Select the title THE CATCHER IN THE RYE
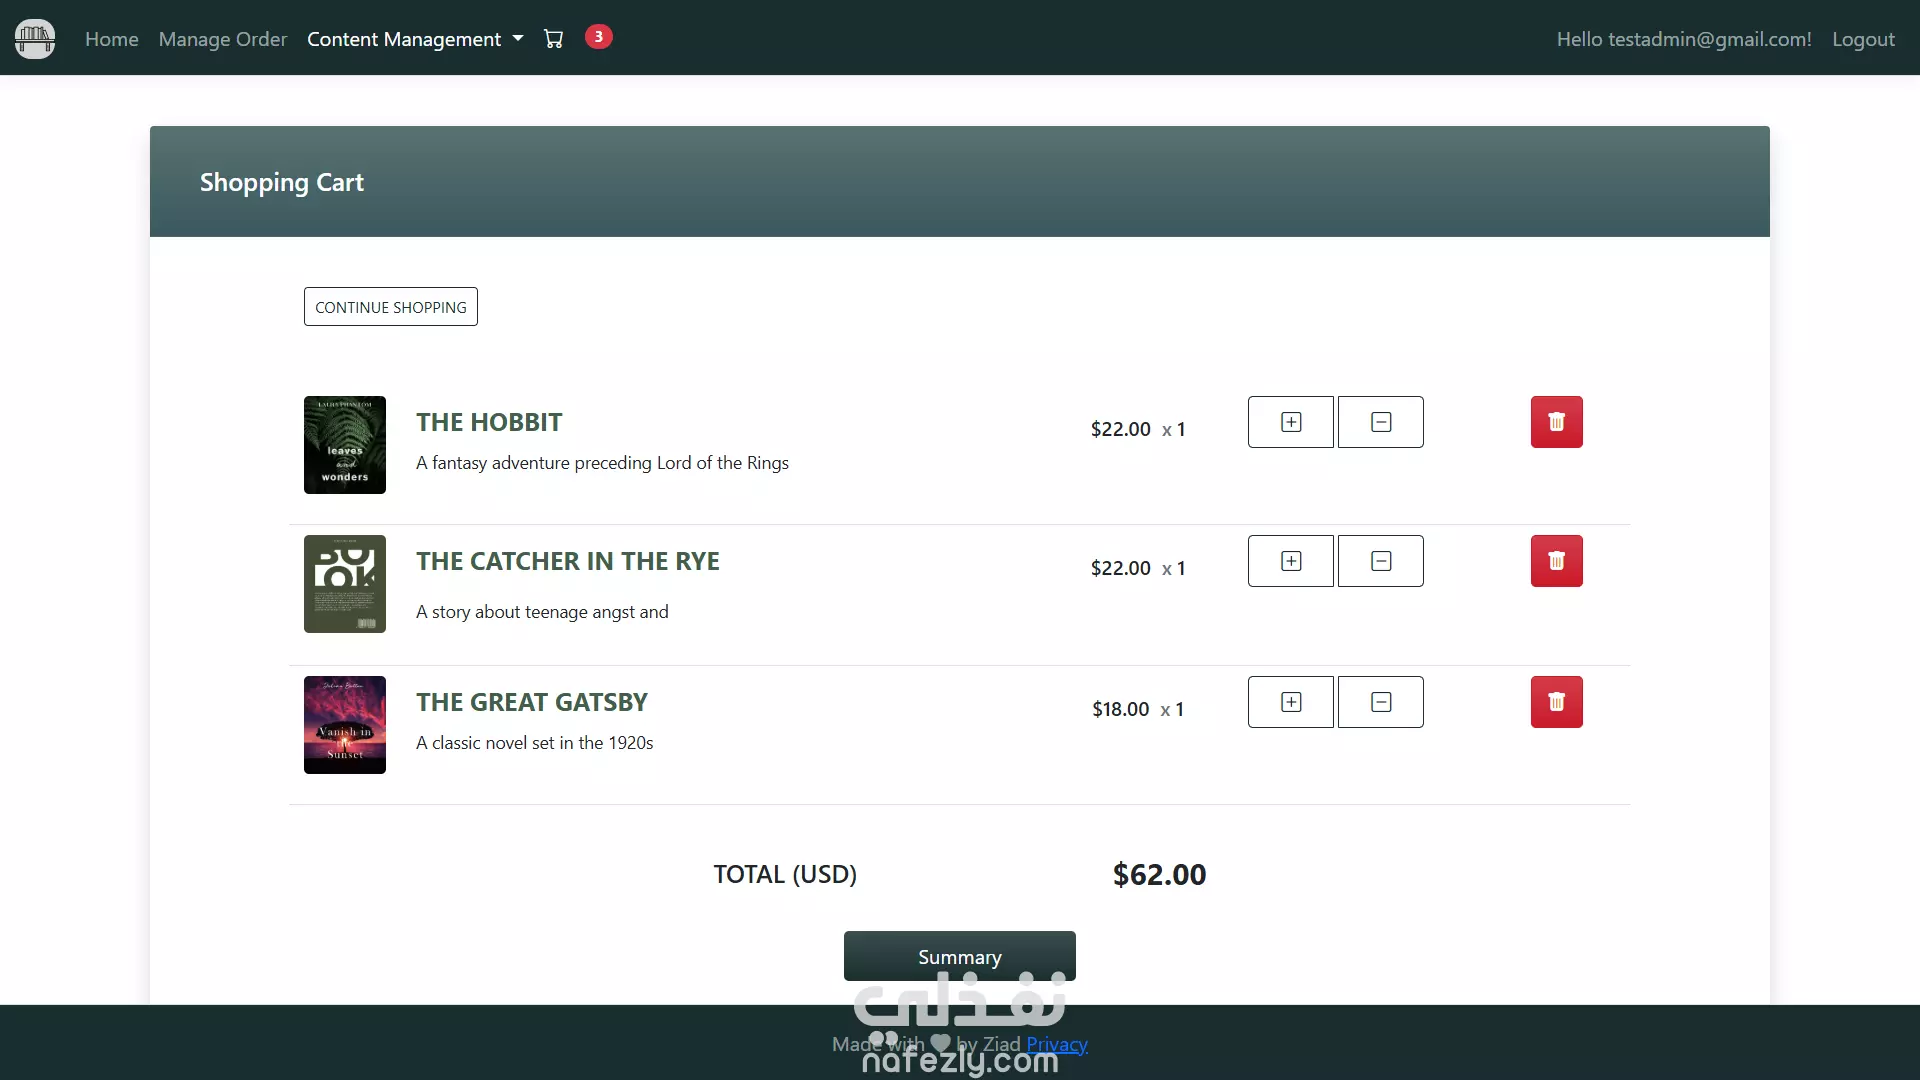1920x1080 pixels. pyautogui.click(x=568, y=561)
